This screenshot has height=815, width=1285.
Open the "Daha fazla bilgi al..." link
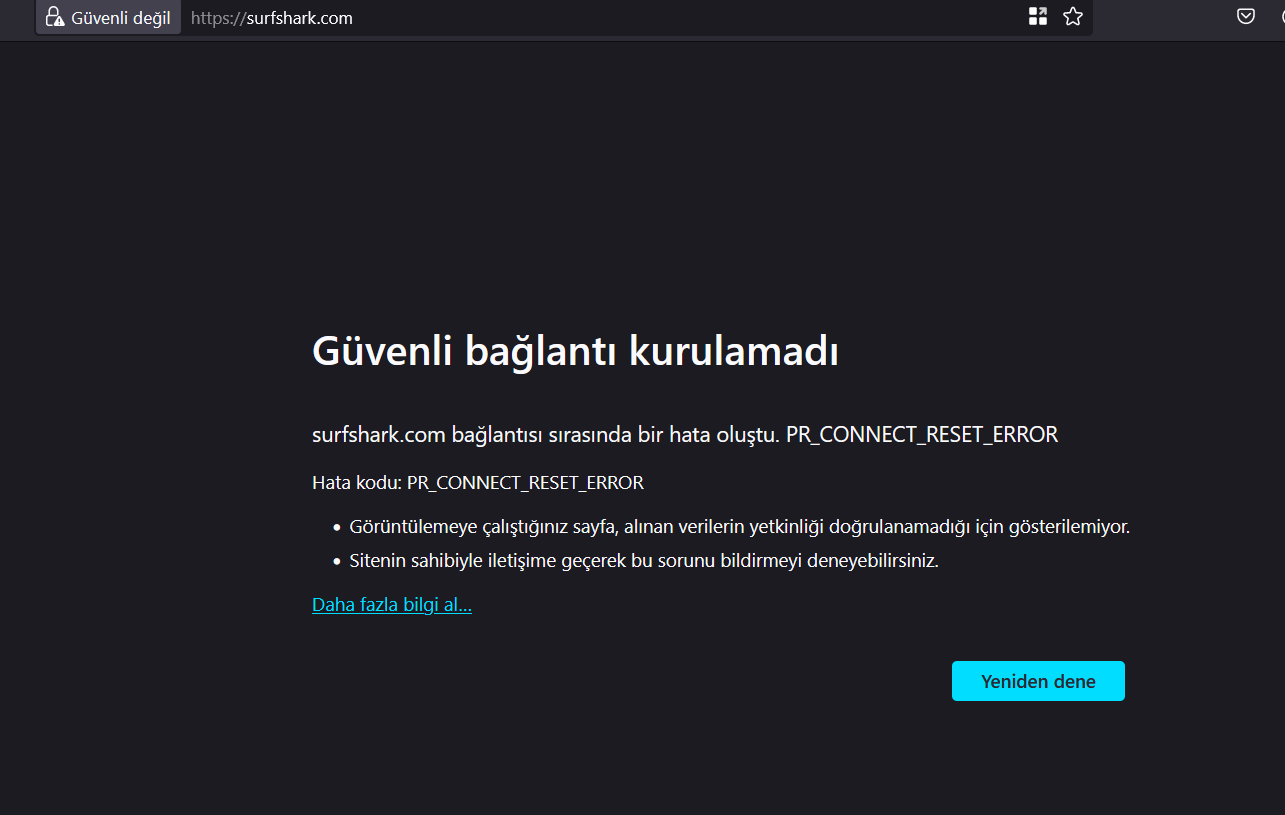pos(392,605)
